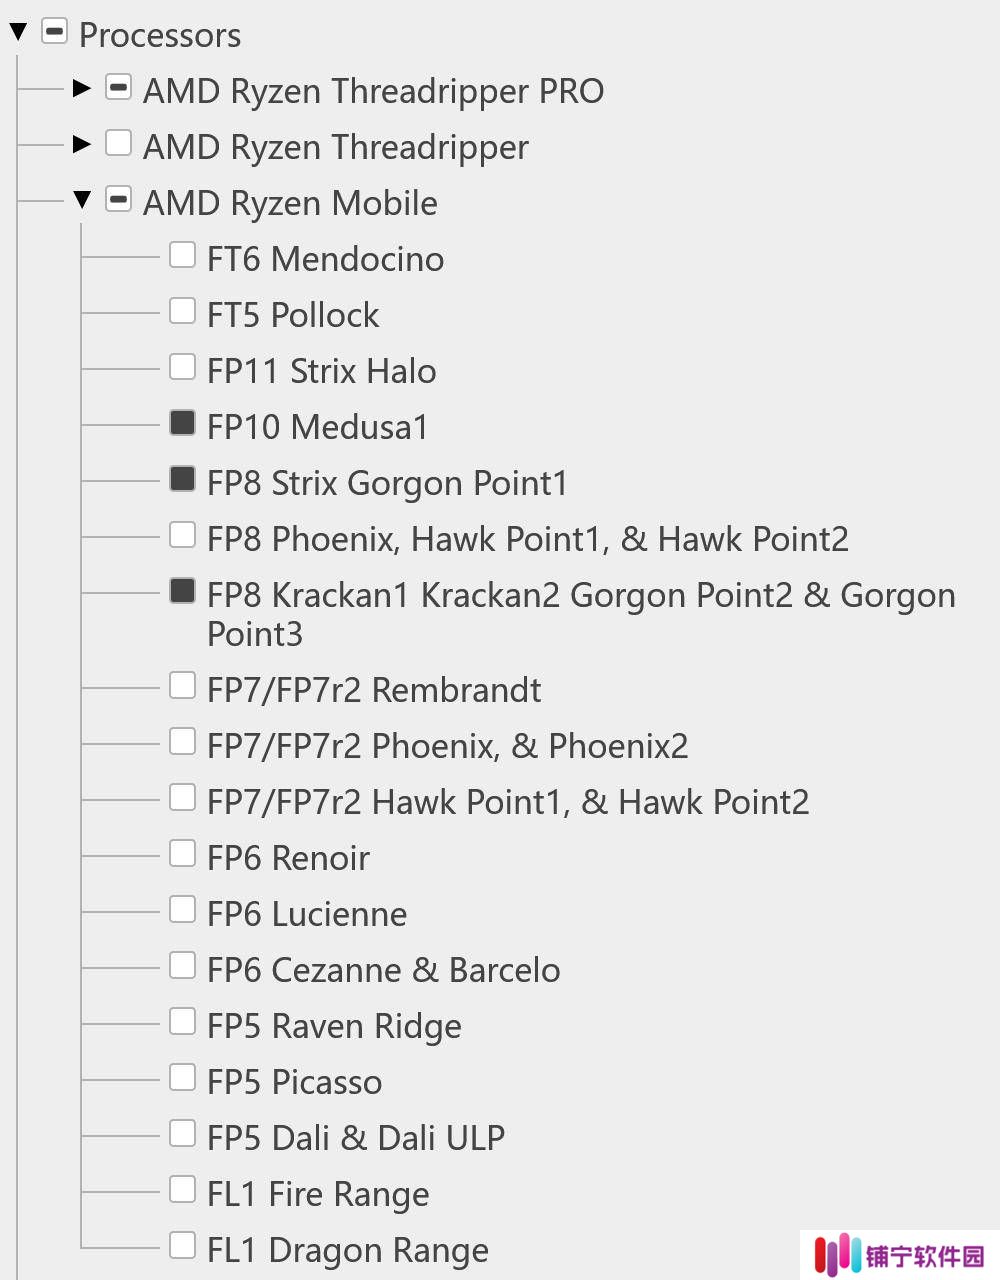Collapse the Processors tree root
The width and height of the screenshot is (1000, 1280).
pyautogui.click(x=18, y=33)
